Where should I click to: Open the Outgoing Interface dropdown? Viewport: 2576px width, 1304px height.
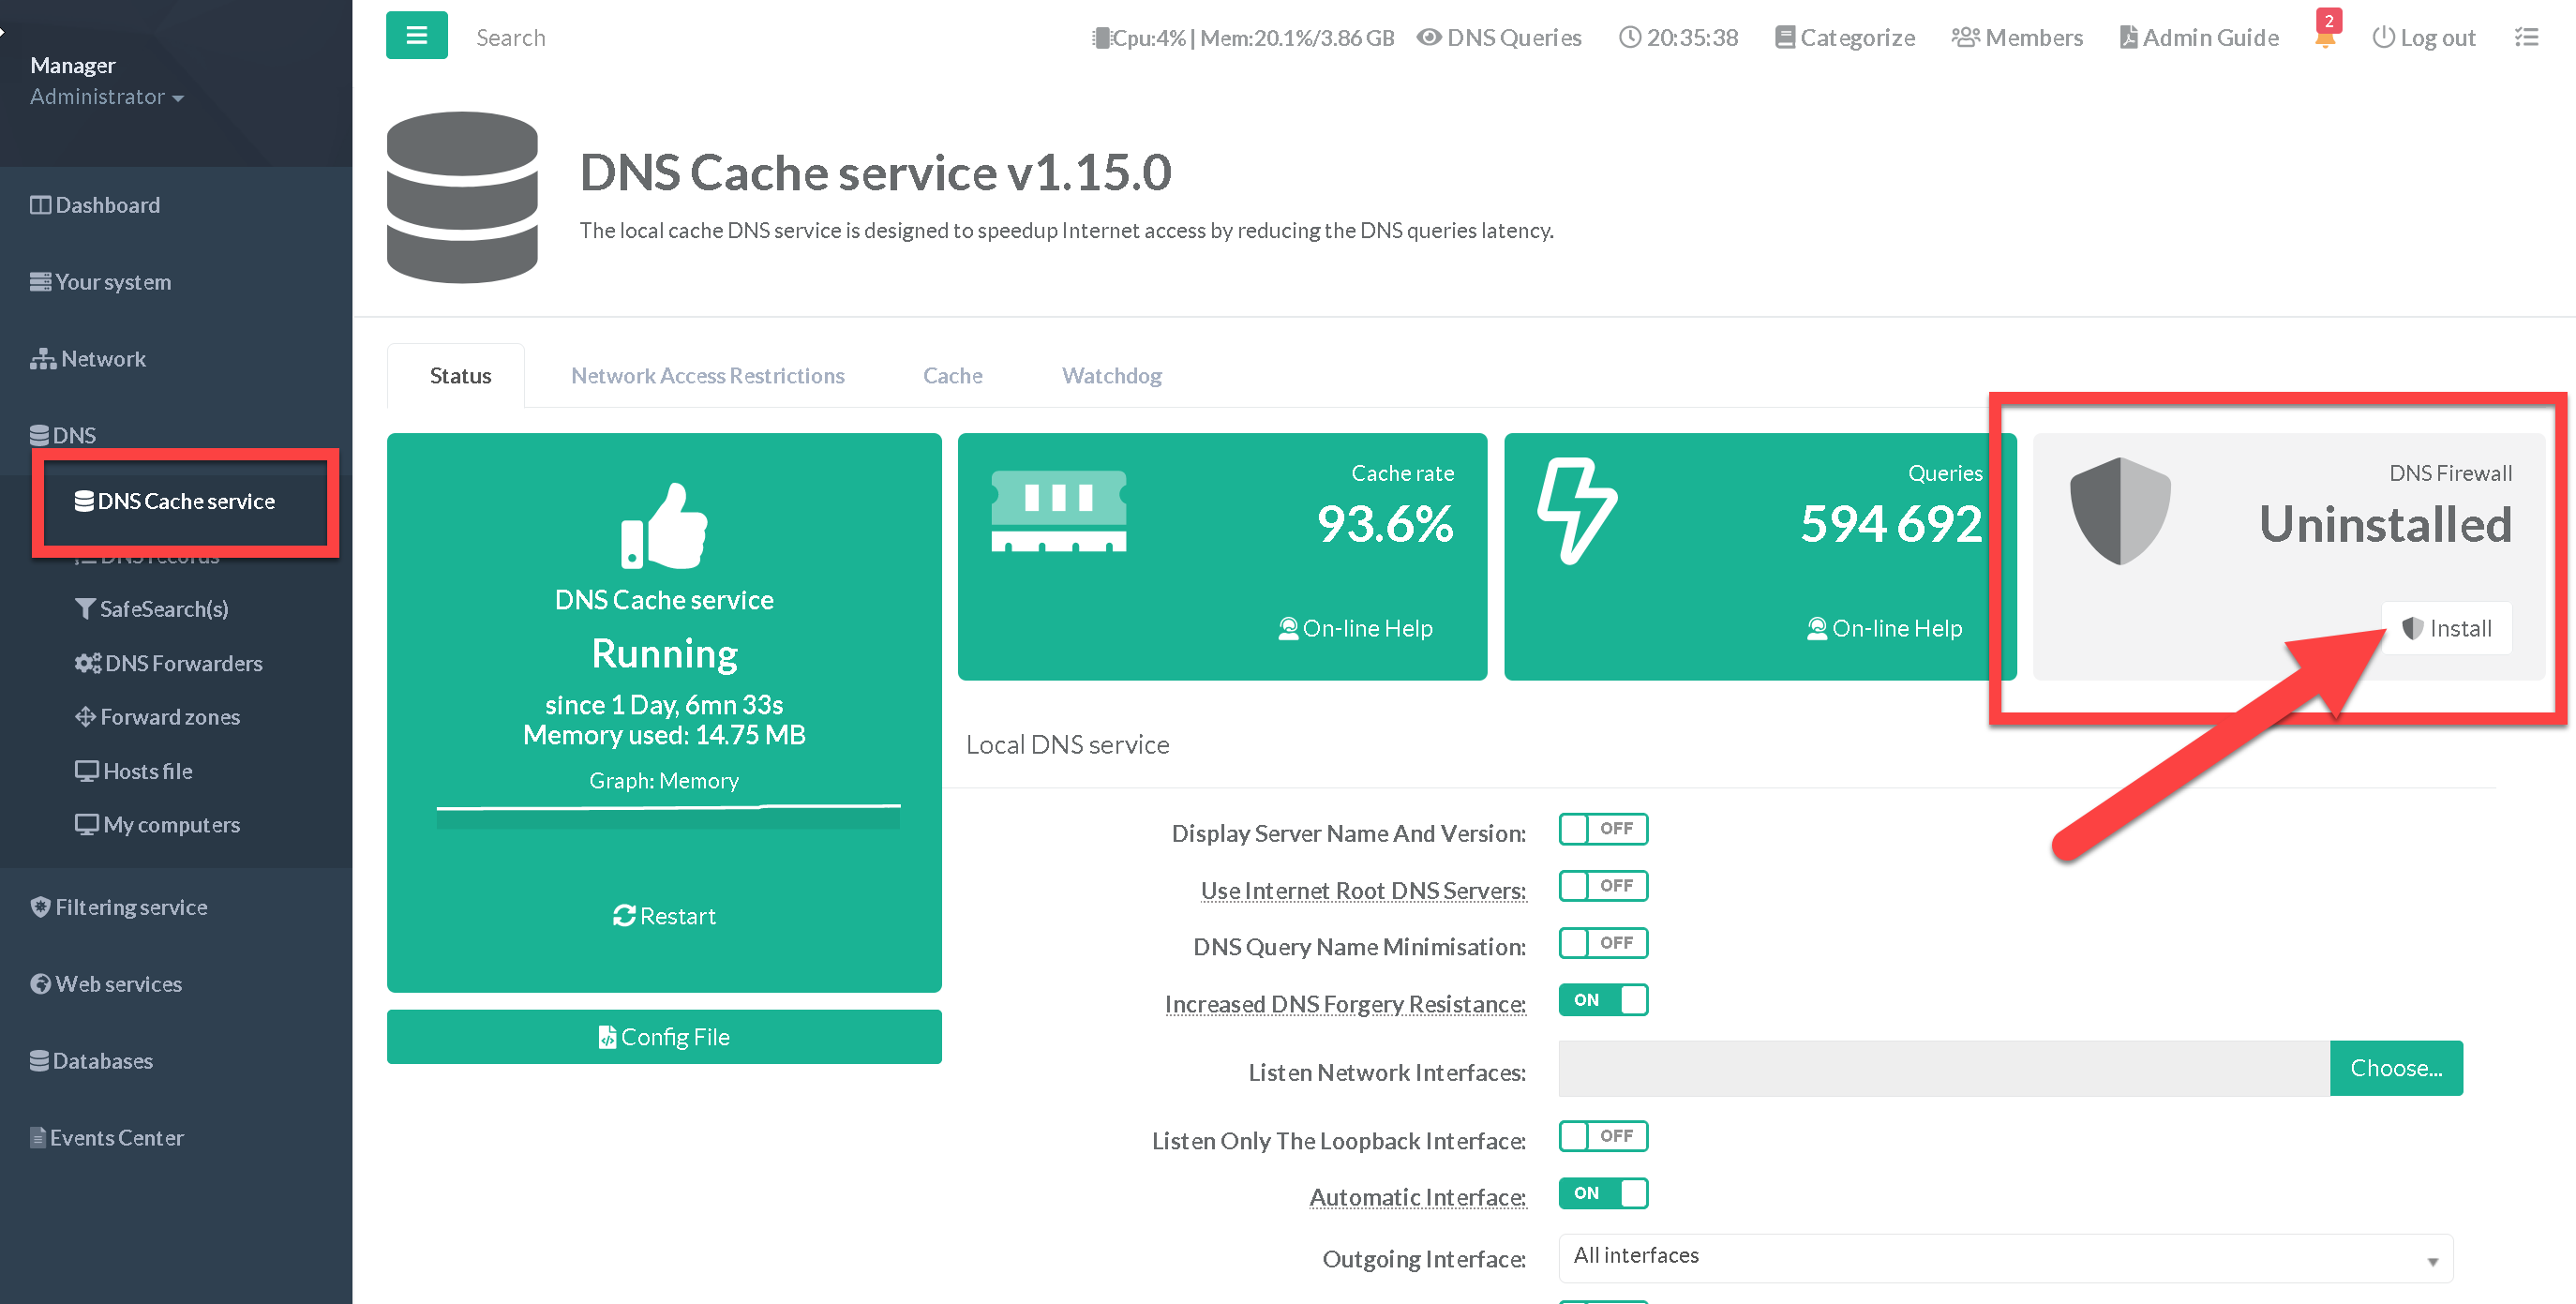tap(2004, 1257)
